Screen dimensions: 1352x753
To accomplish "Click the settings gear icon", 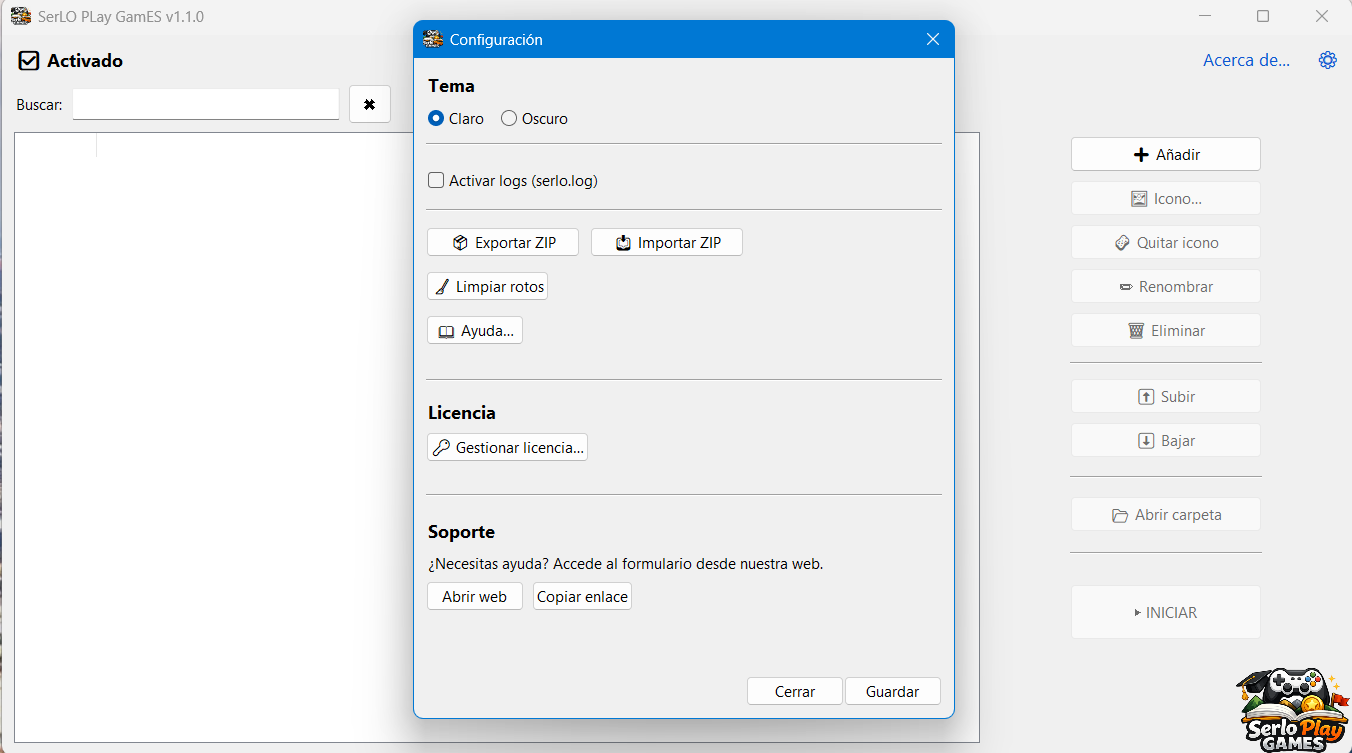I will point(1328,60).
